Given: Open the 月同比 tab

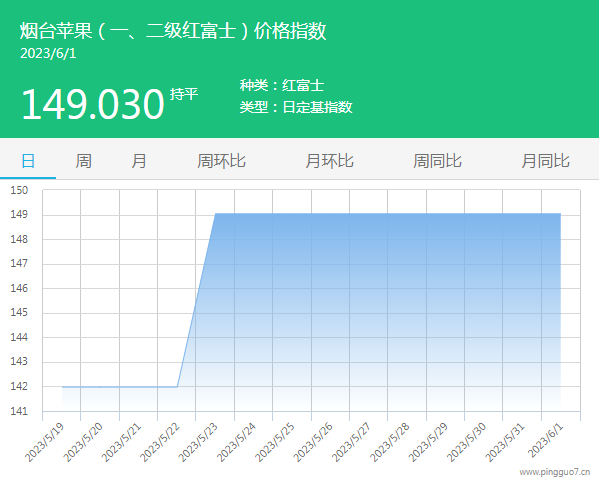Looking at the screenshot, I should [546, 161].
